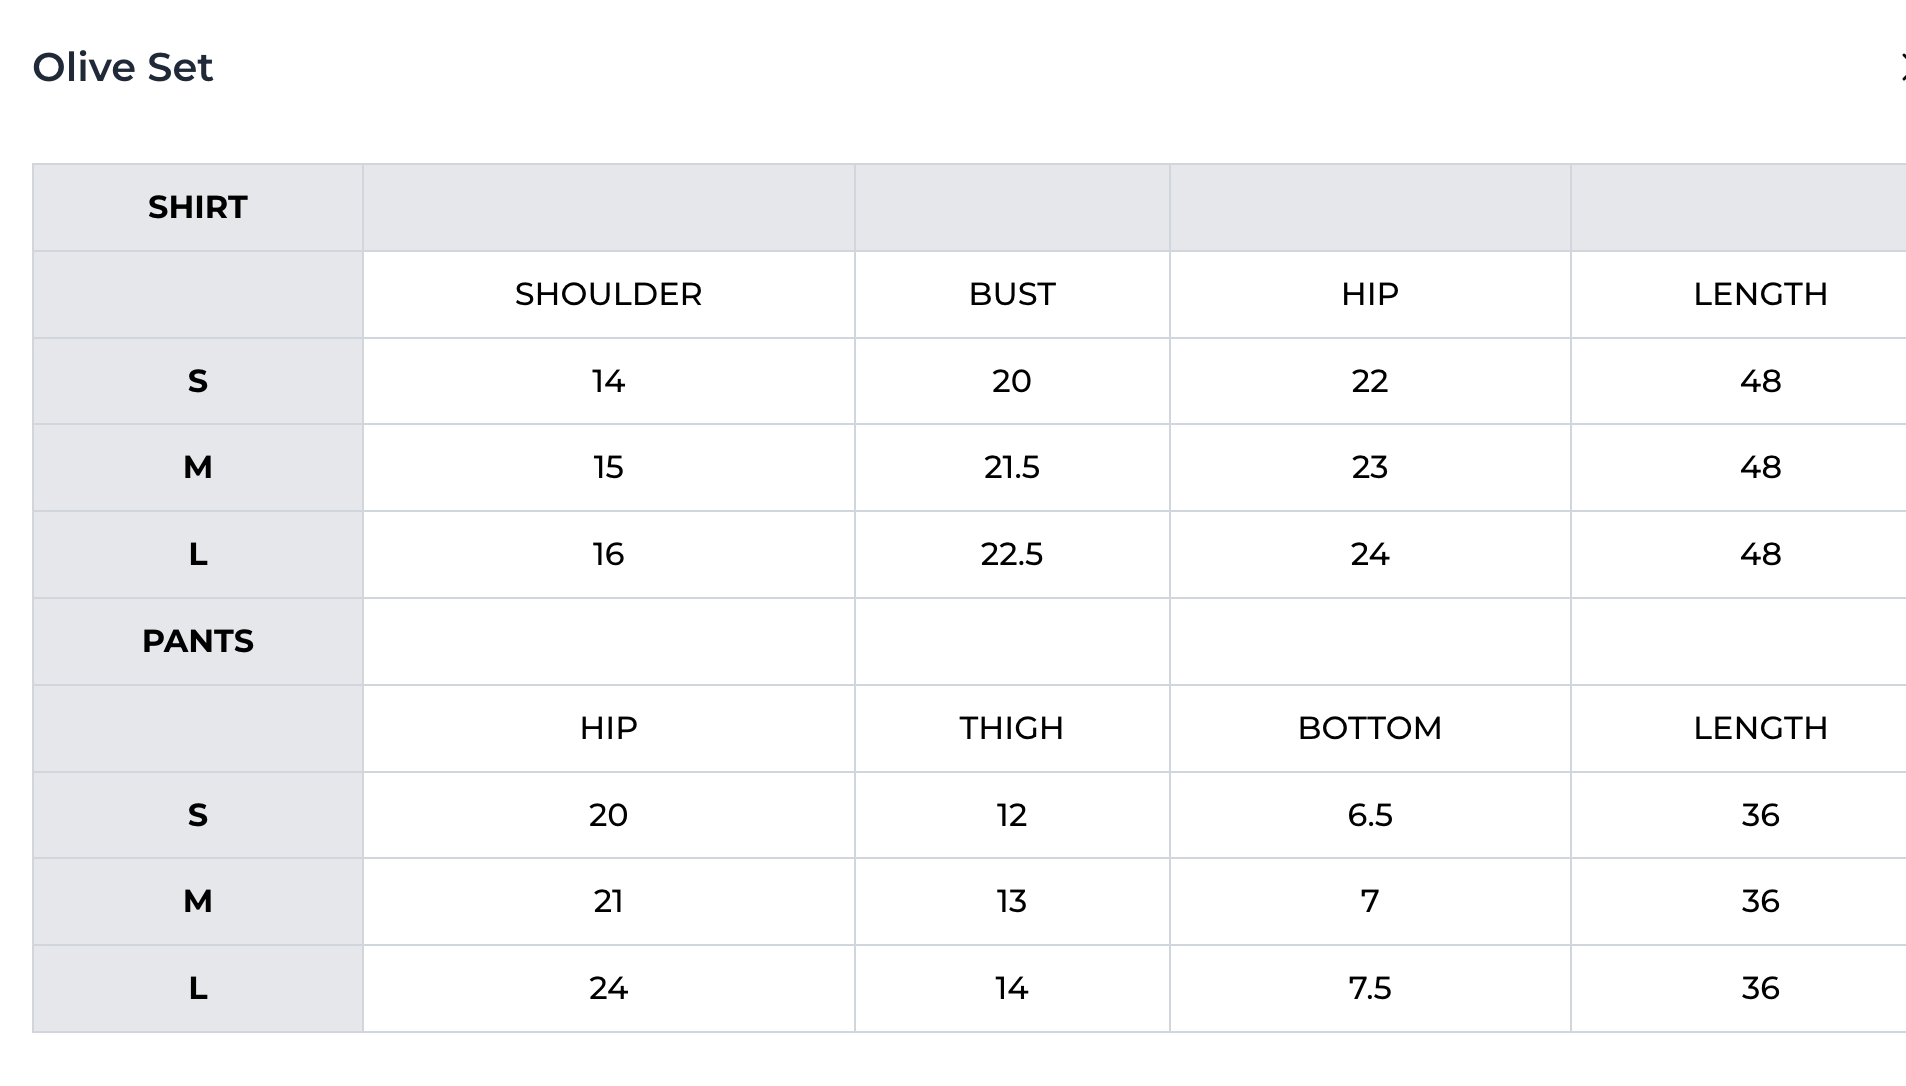
Task: Select the PANTS section header cell
Action: (x=197, y=641)
